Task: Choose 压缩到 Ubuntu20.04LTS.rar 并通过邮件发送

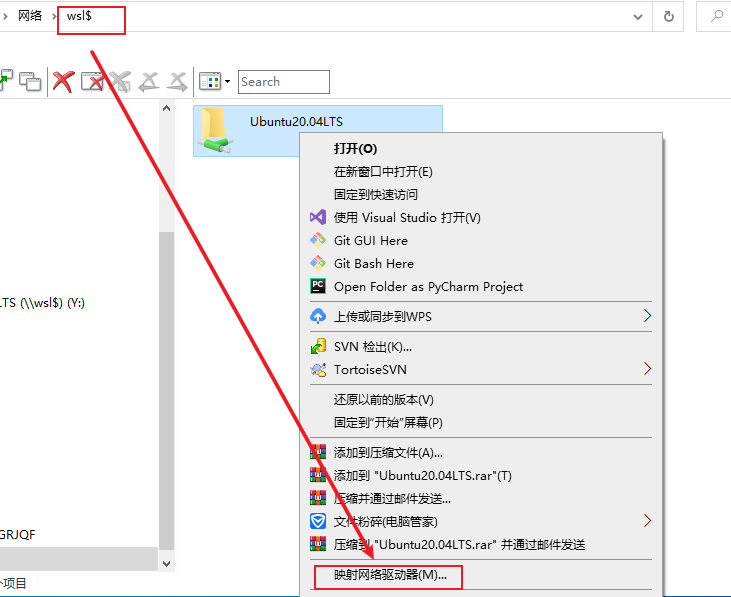Action: tap(481, 544)
